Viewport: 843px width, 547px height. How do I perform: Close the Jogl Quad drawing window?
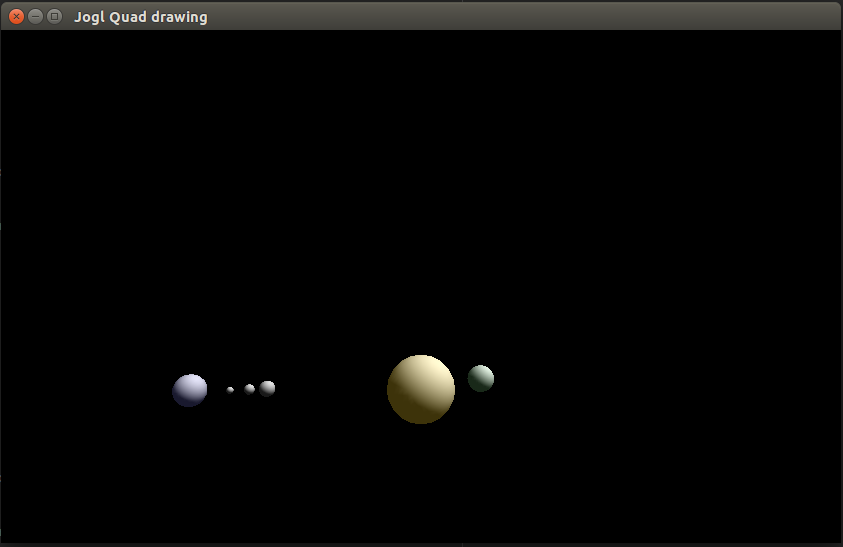[x=17, y=17]
